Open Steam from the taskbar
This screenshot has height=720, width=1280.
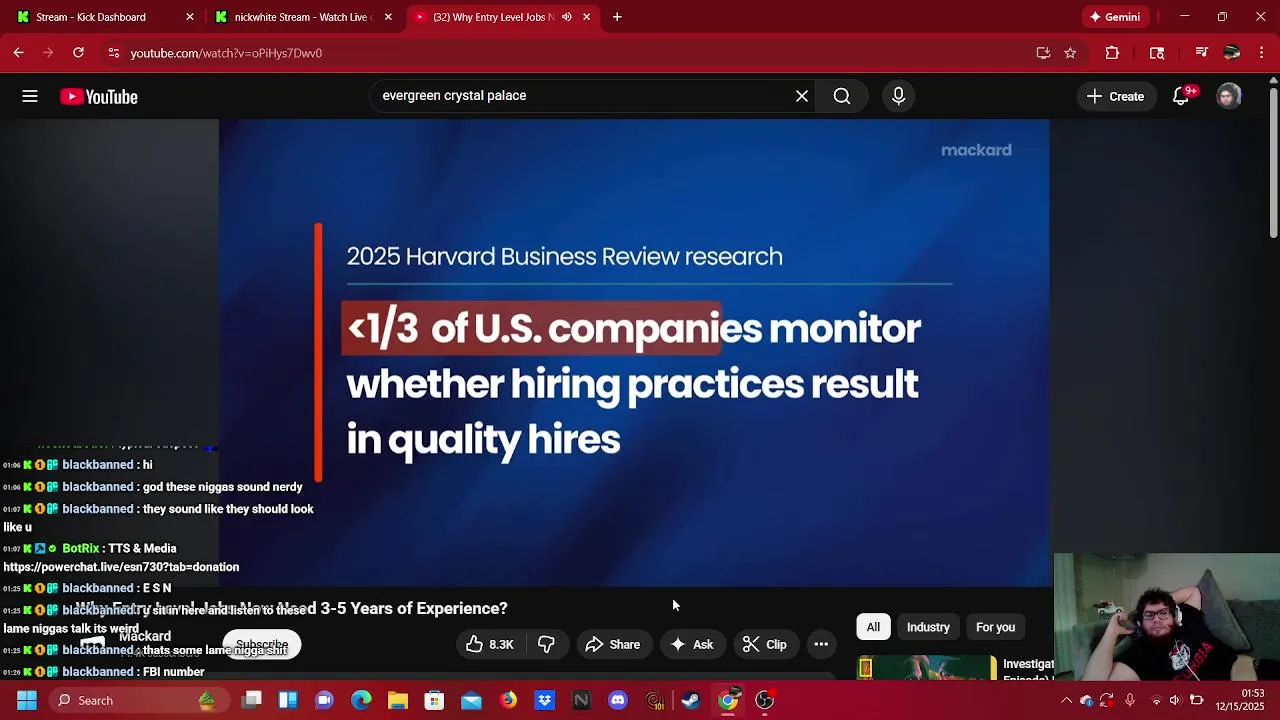pyautogui.click(x=691, y=700)
